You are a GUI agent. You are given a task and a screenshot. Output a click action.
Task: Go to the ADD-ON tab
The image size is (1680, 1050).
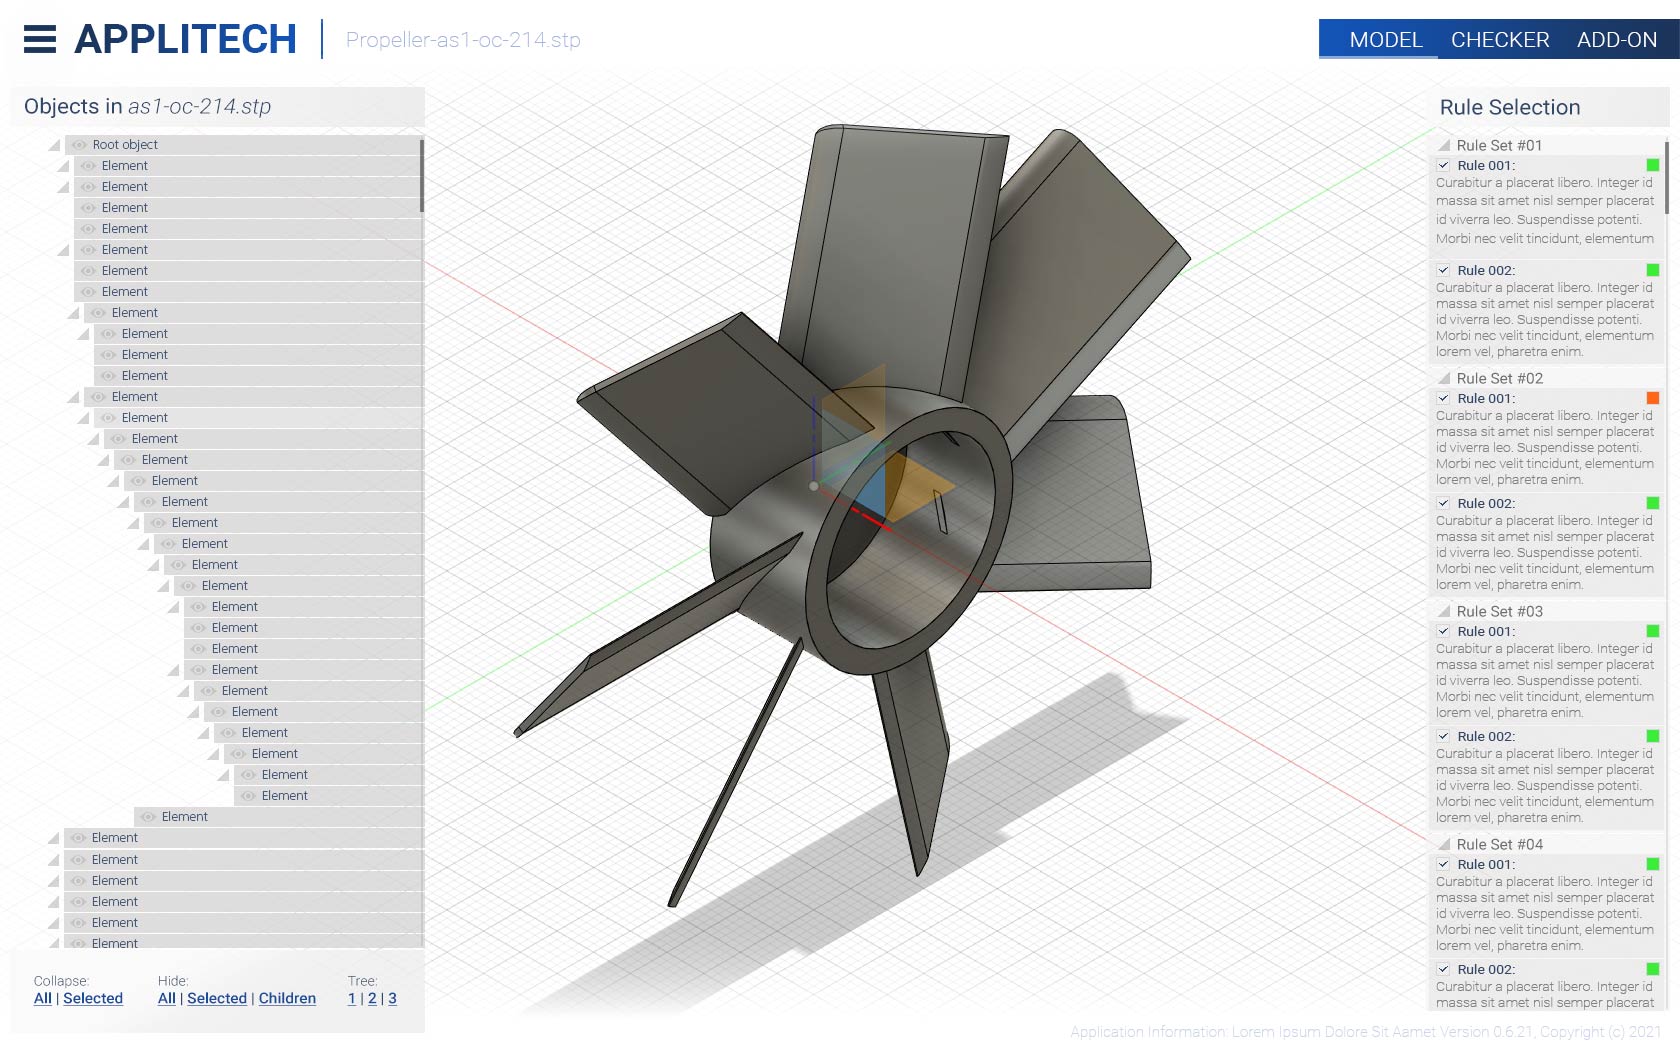pos(1617,40)
